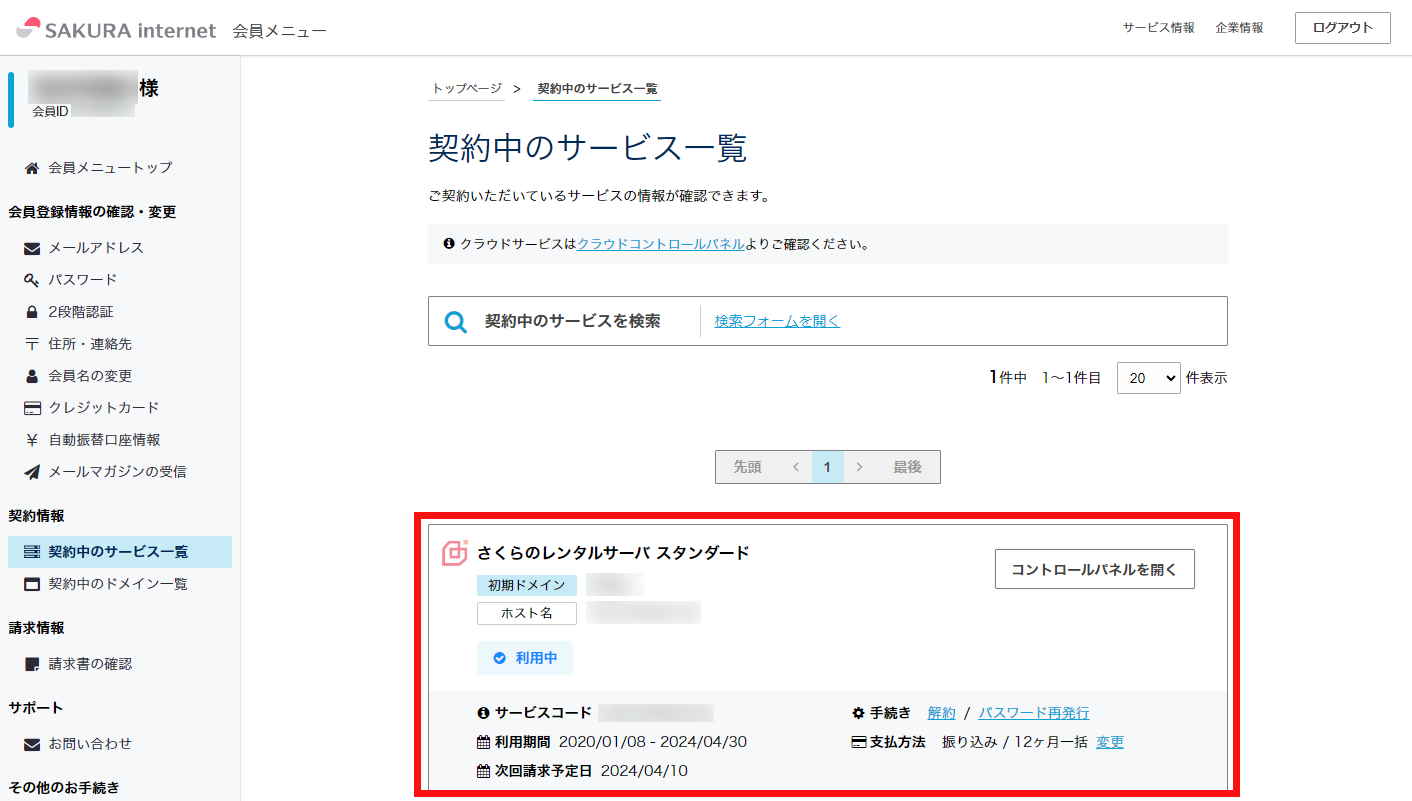
Task: Click the envelope icon beside メールアドレス
Action: [x=32, y=248]
